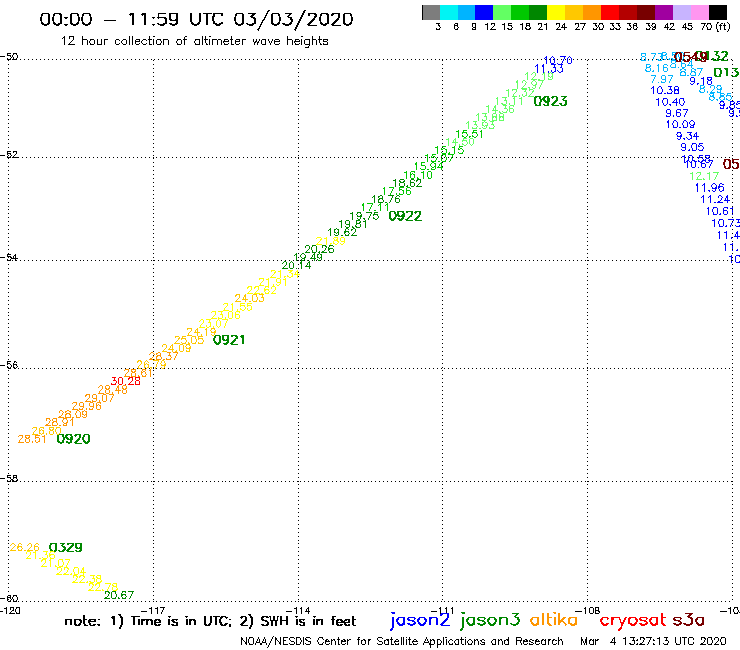The image size is (740, 650).
Task: Click the light green value 12.17
Action: [x=704, y=176]
